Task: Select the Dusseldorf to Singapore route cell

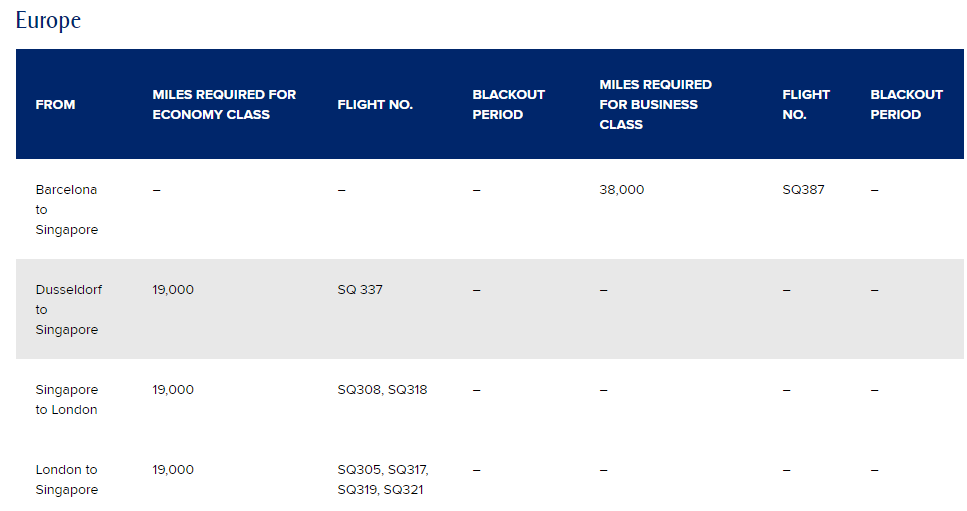Action: point(68,309)
